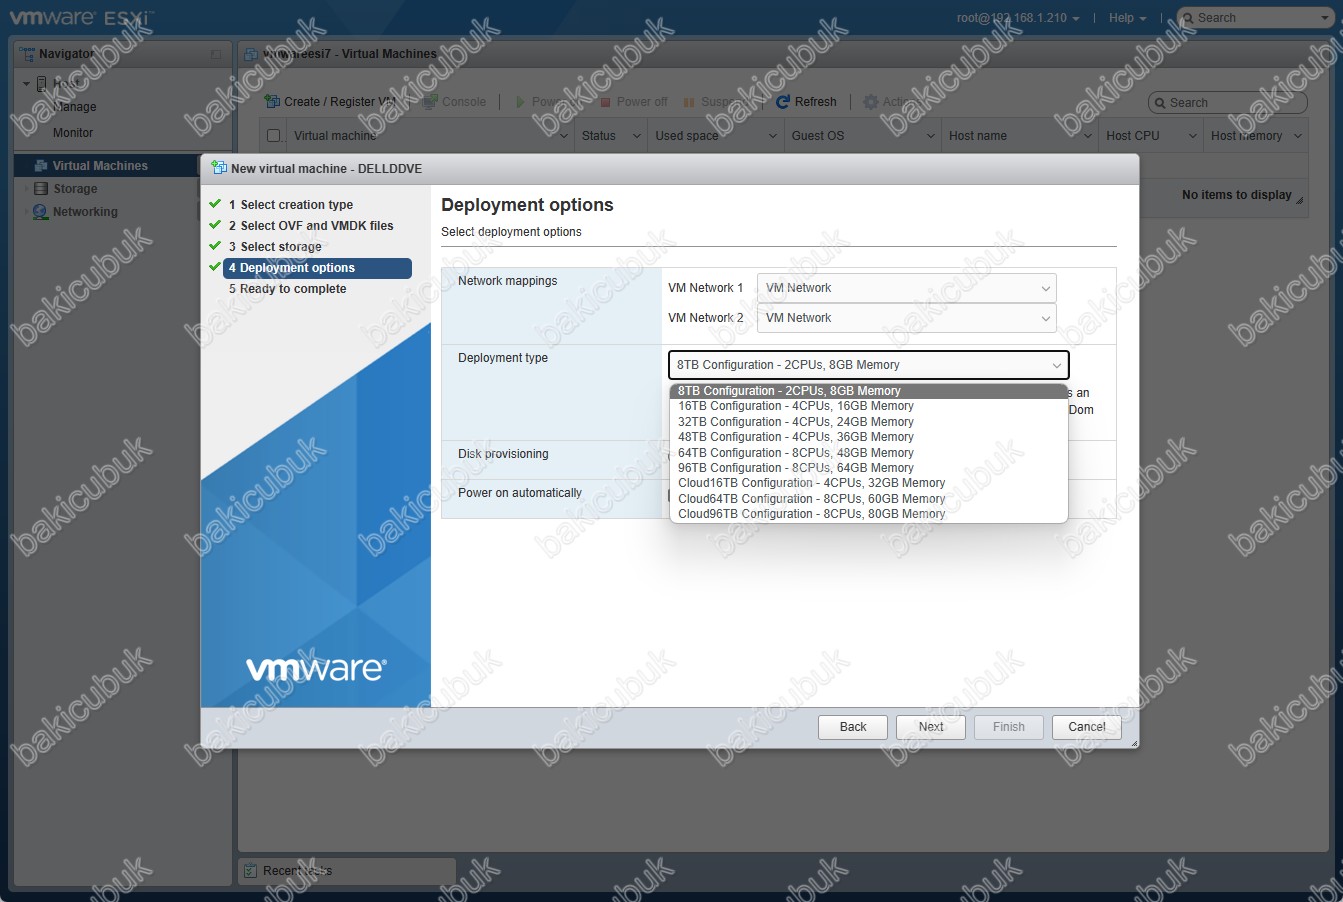
Task: Open the root@192.168.1.210 user menu
Action: point(1018,18)
